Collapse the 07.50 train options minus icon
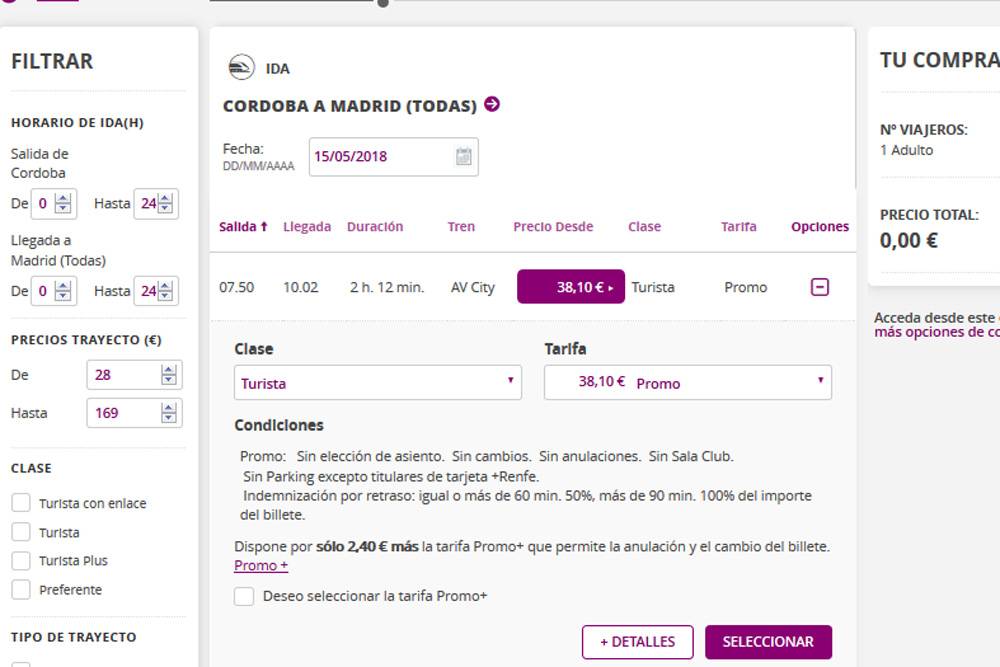 pyautogui.click(x=820, y=287)
